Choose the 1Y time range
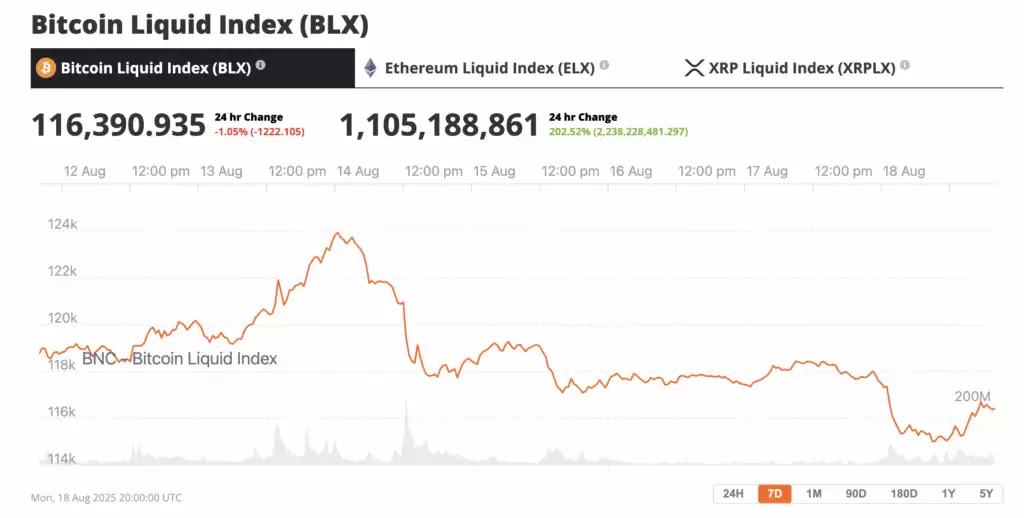1024x518 pixels. click(x=948, y=493)
